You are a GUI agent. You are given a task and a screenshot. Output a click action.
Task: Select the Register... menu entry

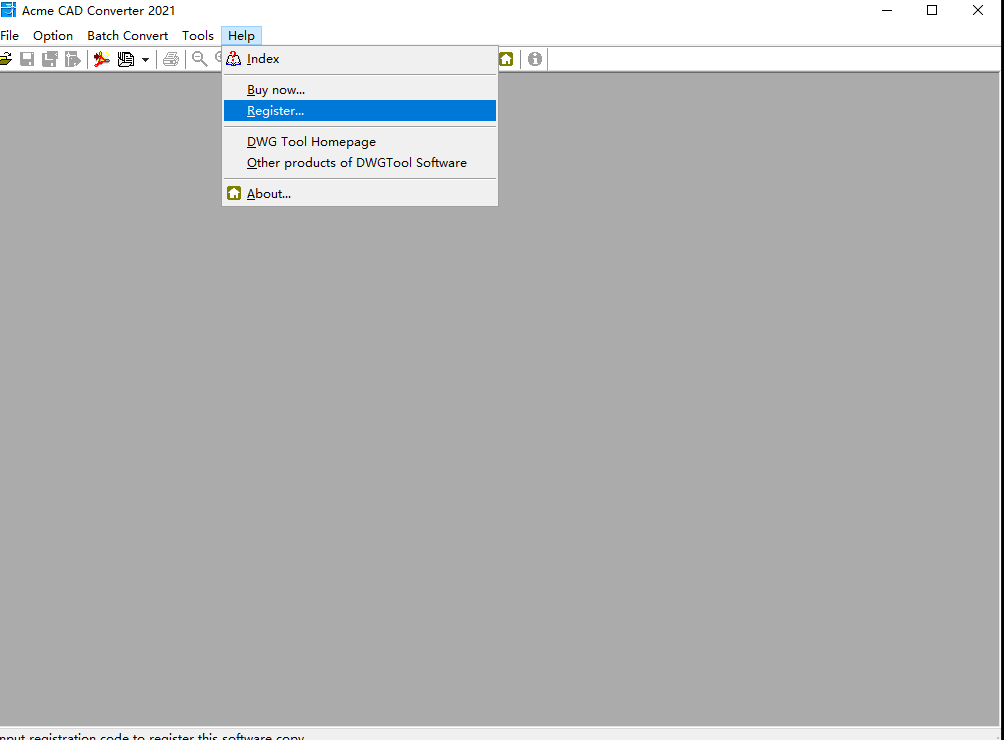[x=360, y=111]
